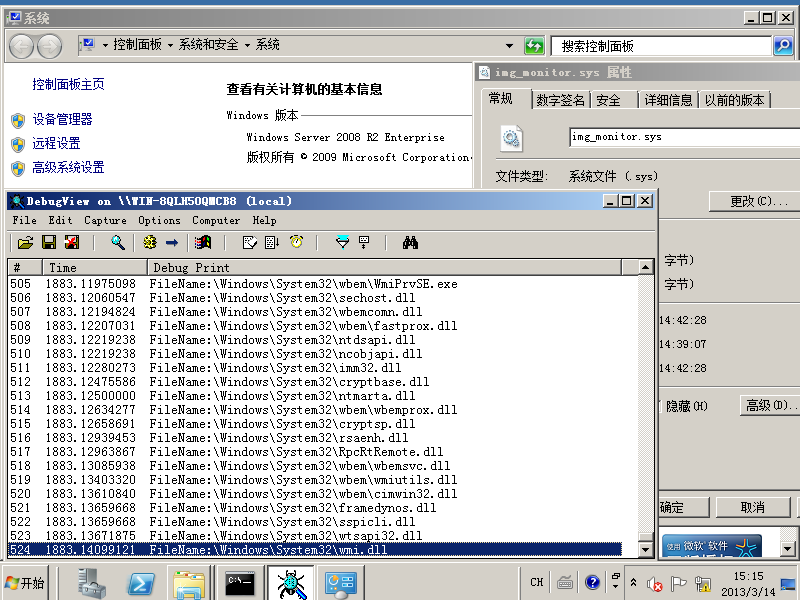Open the 设备管理器 link
This screenshot has width=800, height=600.
coord(62,119)
